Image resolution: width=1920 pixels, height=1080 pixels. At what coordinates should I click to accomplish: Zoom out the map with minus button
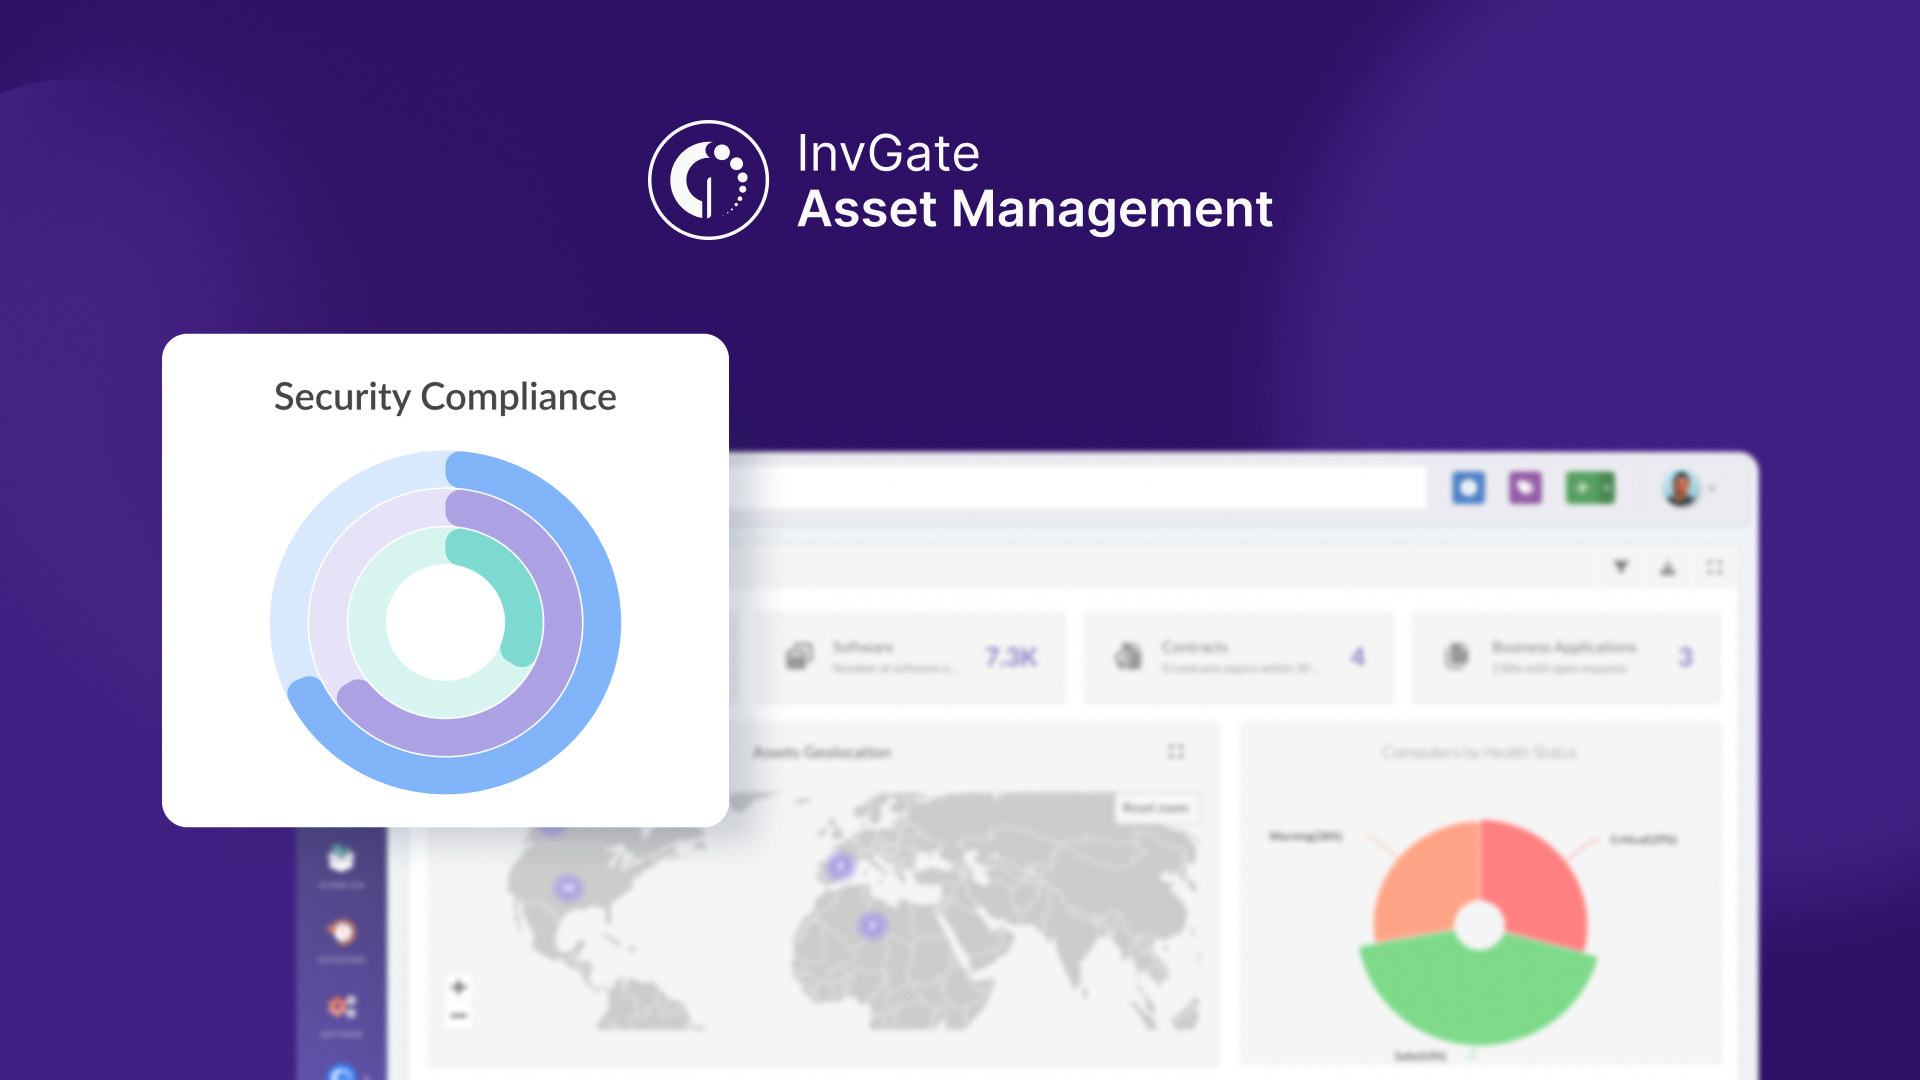459,1016
